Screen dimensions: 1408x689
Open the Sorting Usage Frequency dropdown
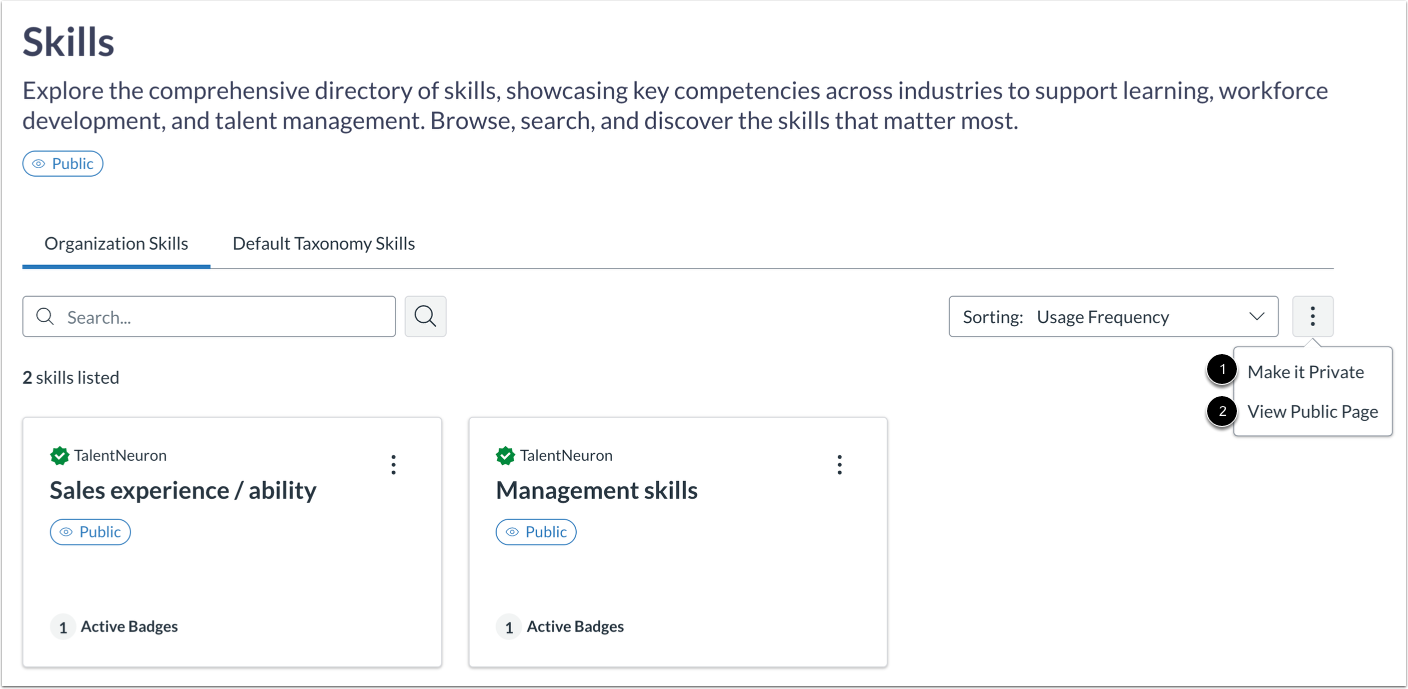[x=1112, y=317]
